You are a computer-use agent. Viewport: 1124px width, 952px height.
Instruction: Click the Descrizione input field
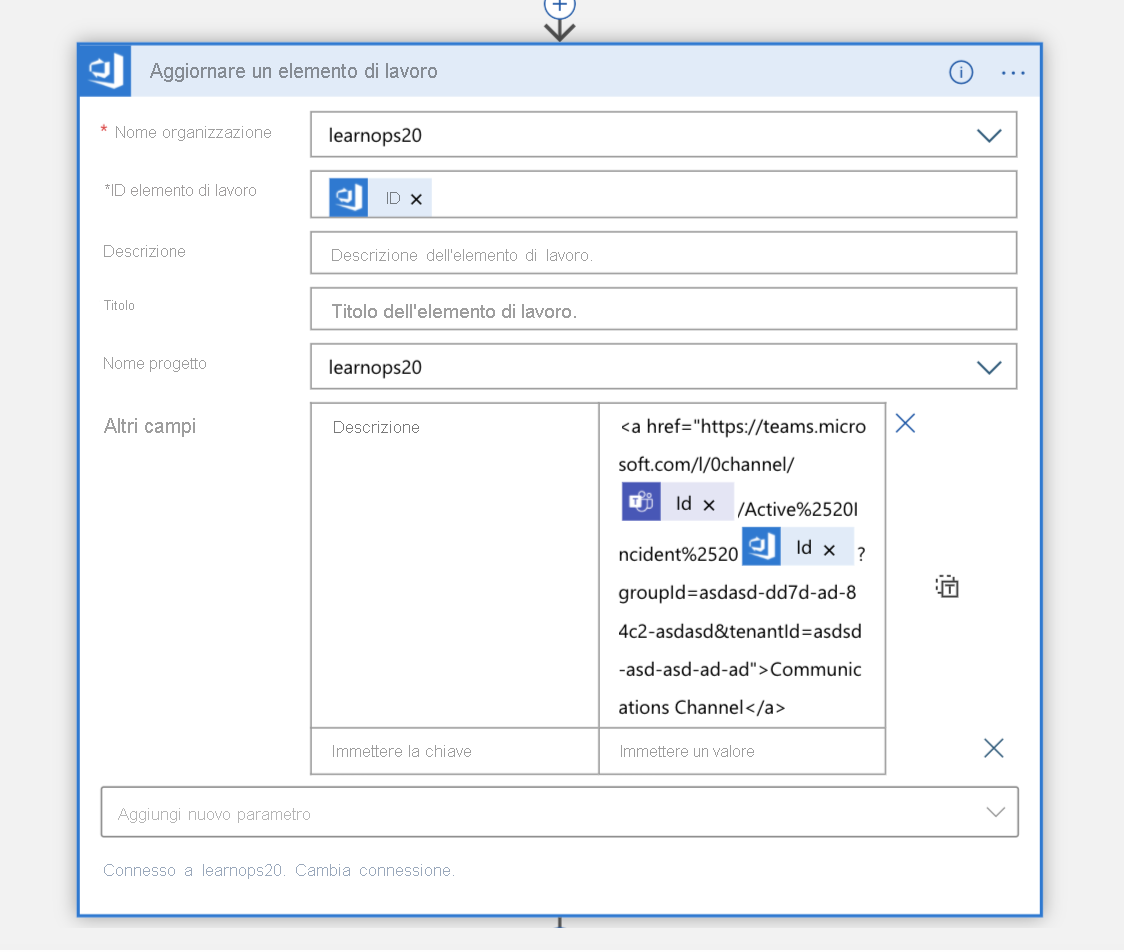[x=663, y=253]
